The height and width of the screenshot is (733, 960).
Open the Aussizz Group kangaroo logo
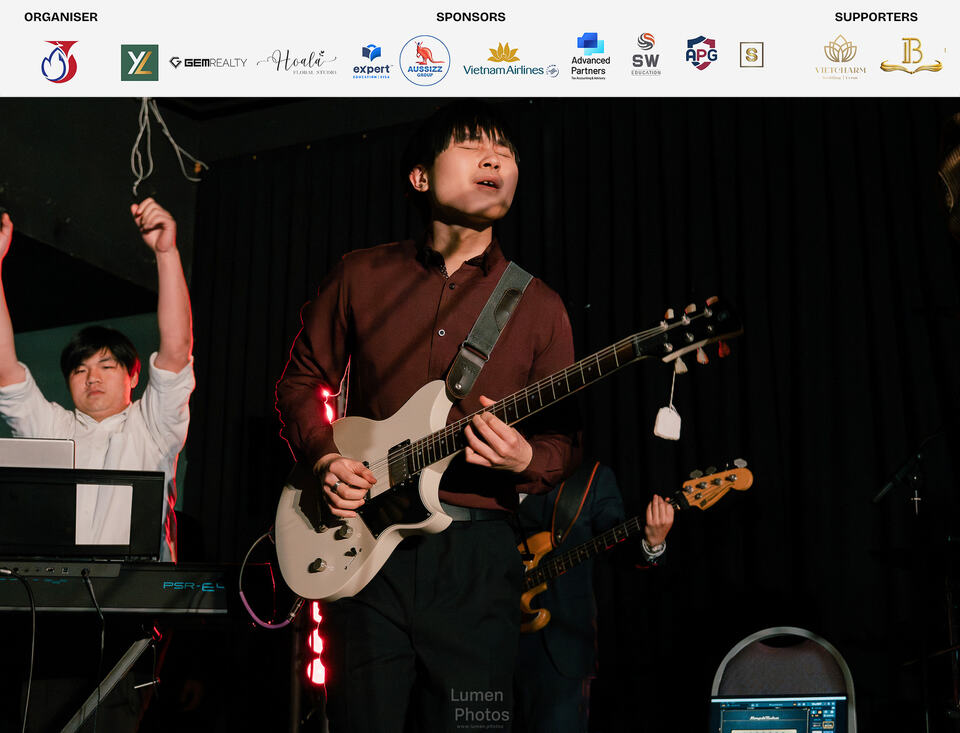point(425,61)
